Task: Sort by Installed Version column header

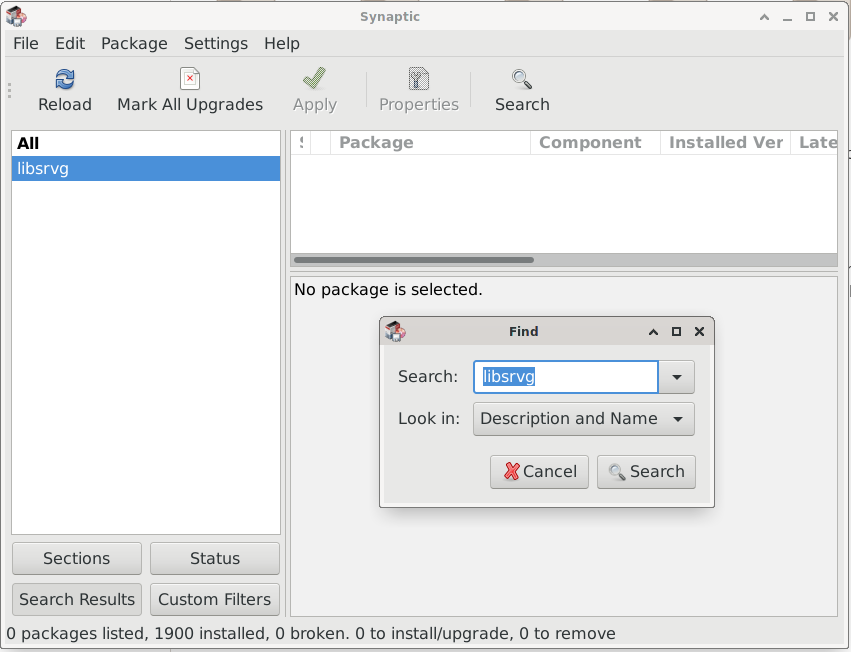Action: [x=726, y=143]
